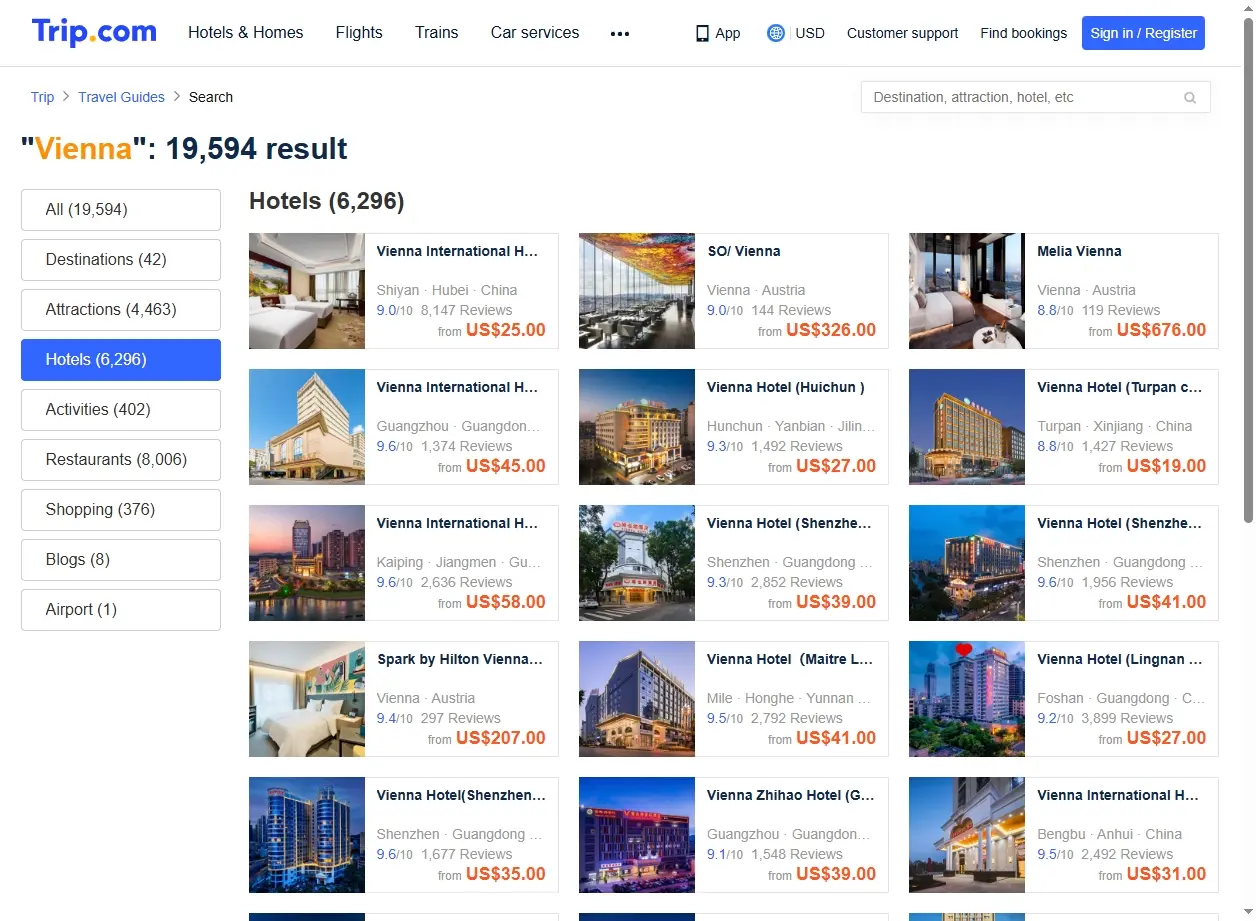The image size is (1256, 921).
Task: Select Blogs (8) filter
Action: coord(121,560)
